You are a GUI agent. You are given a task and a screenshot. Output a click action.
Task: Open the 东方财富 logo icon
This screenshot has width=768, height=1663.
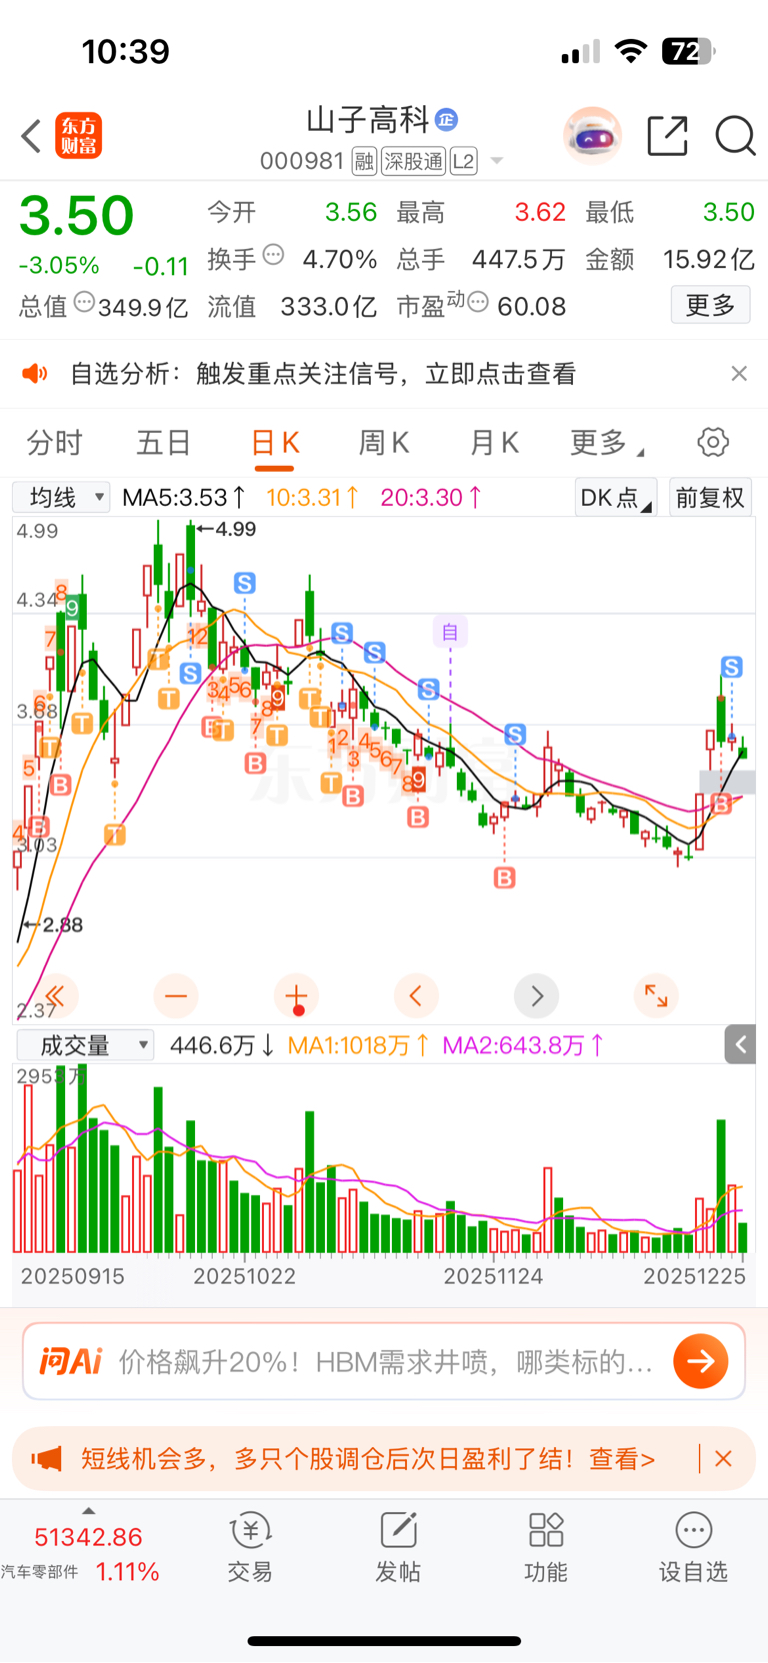(x=78, y=136)
